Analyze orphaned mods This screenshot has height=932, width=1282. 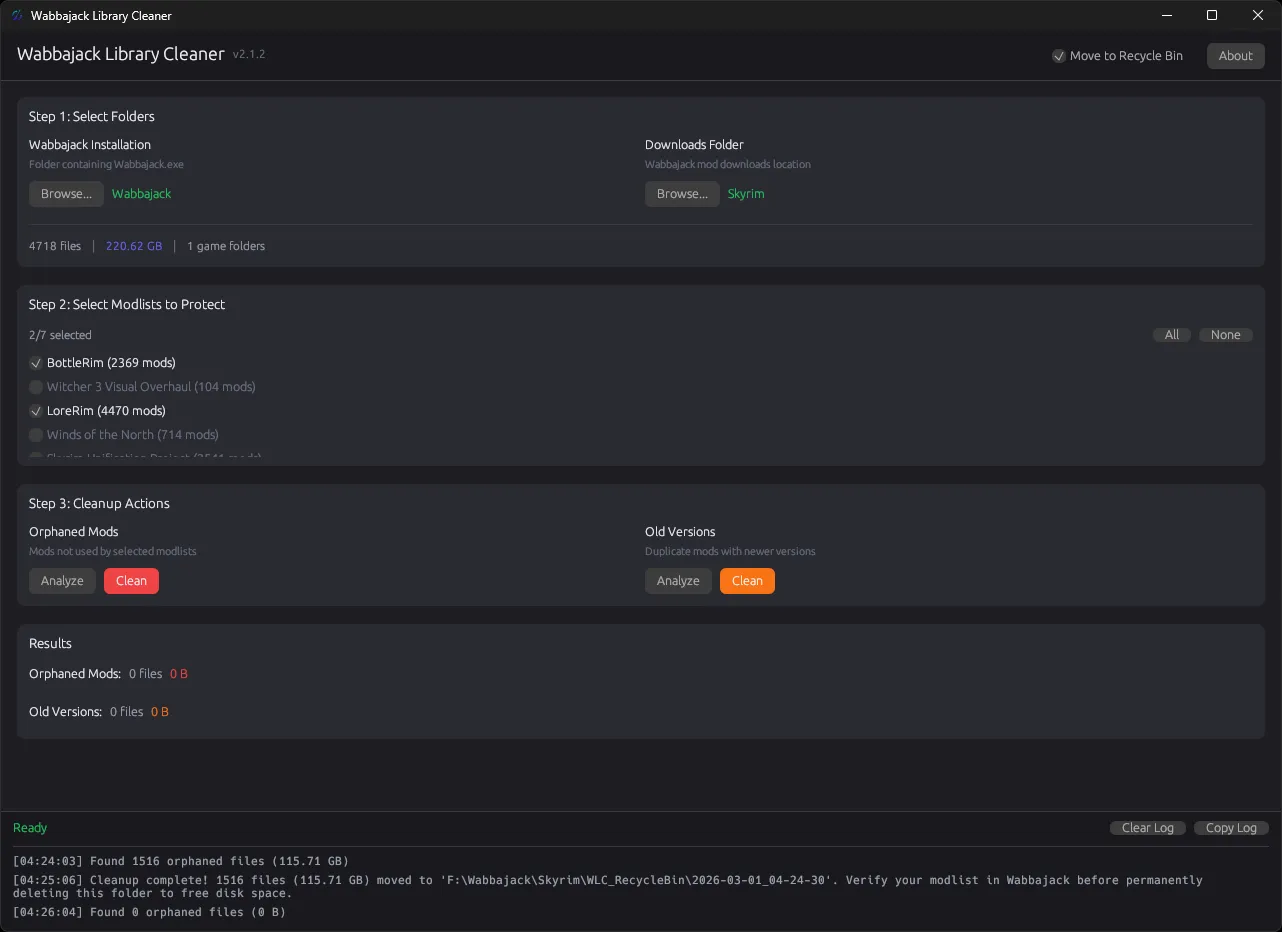[62, 580]
